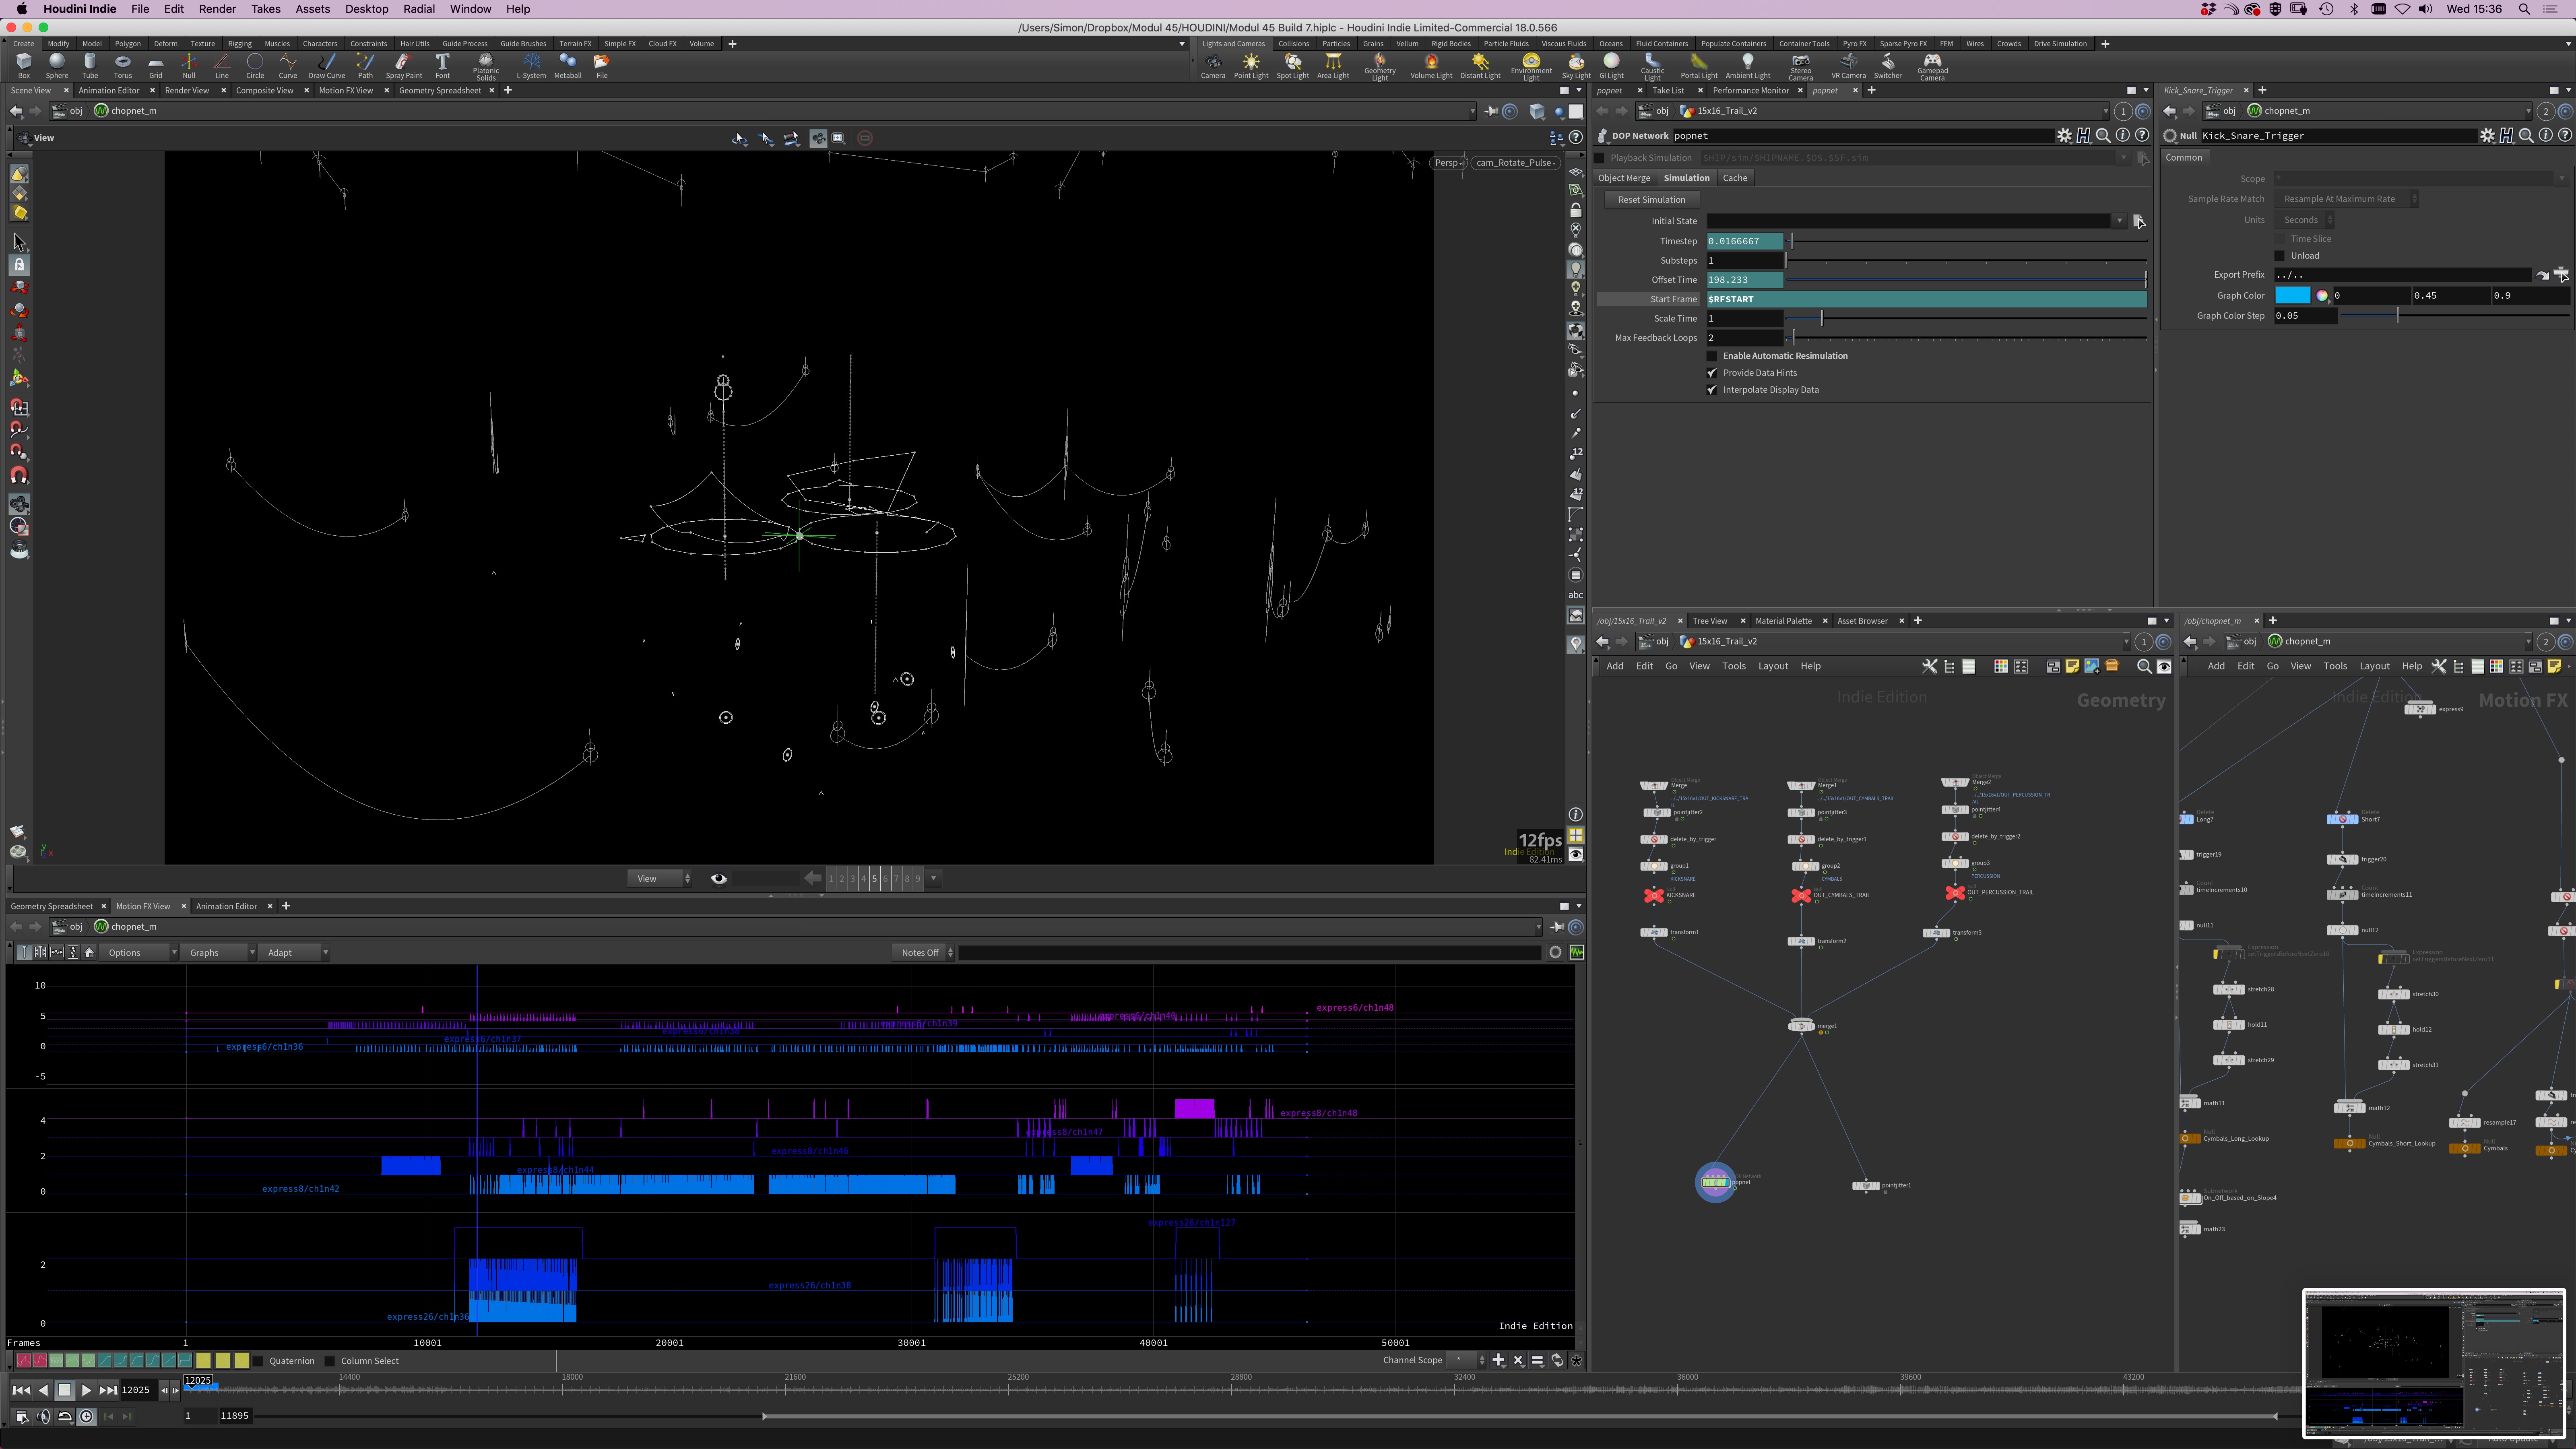The height and width of the screenshot is (1449, 2576).
Task: Open the Radial menu
Action: (418, 9)
